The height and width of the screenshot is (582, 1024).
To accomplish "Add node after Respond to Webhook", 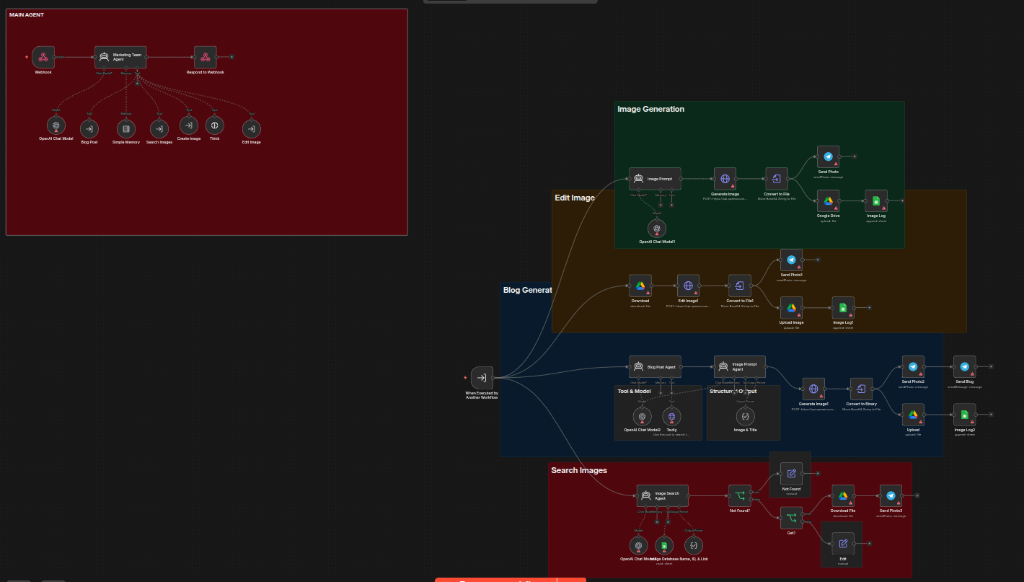I will tap(231, 57).
